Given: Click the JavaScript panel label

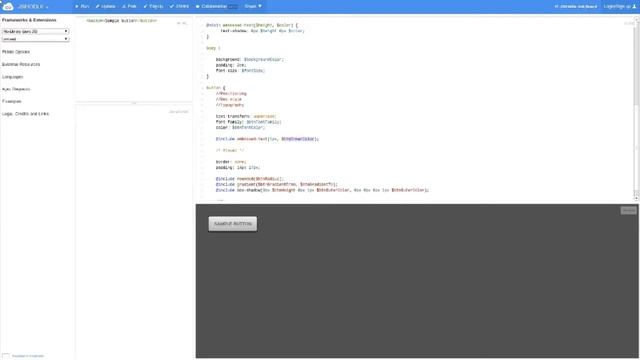Looking at the screenshot, I should 179,111.
